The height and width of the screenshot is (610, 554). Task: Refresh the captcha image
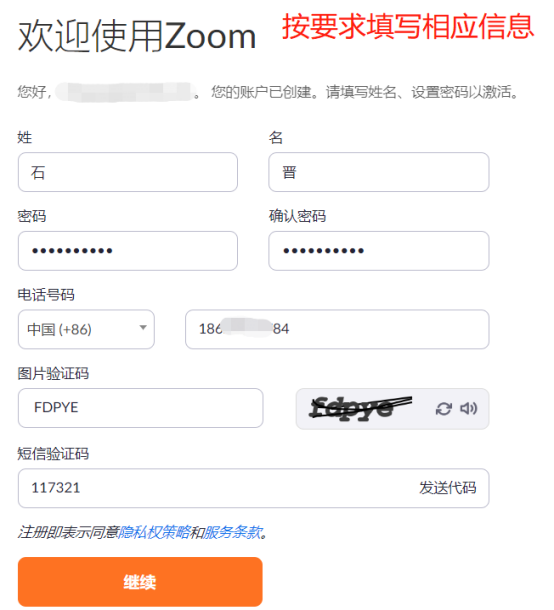coord(444,409)
